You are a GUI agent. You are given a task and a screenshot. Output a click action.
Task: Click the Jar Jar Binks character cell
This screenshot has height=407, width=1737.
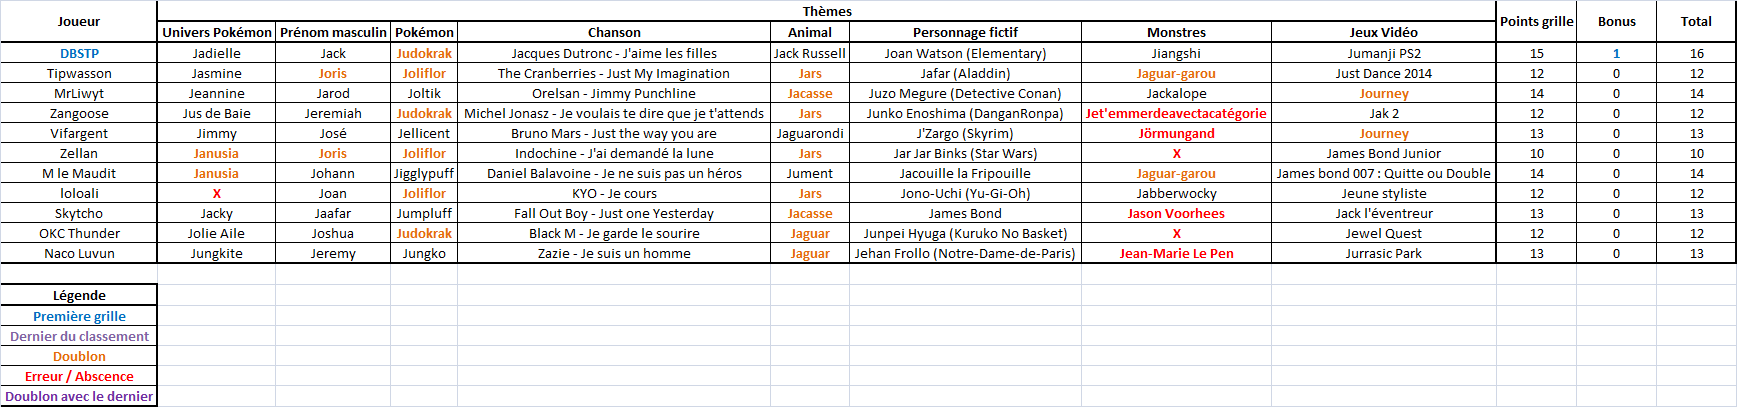[965, 153]
